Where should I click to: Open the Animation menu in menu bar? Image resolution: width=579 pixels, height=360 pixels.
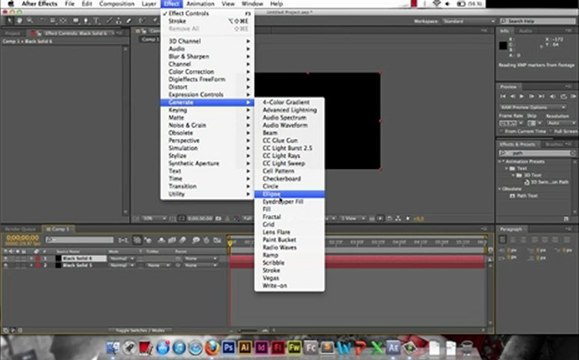coord(201,4)
